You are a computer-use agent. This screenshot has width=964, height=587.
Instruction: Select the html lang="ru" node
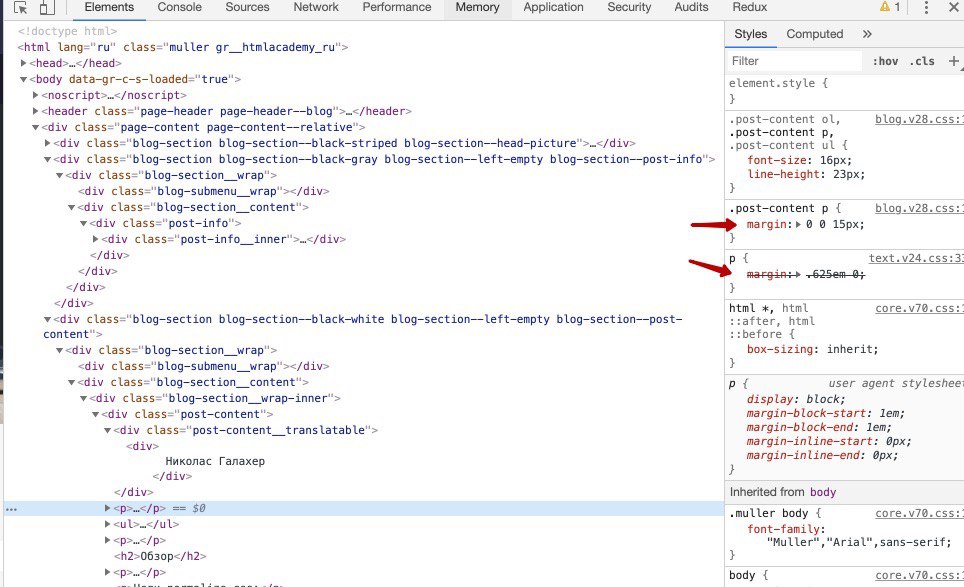tap(183, 47)
